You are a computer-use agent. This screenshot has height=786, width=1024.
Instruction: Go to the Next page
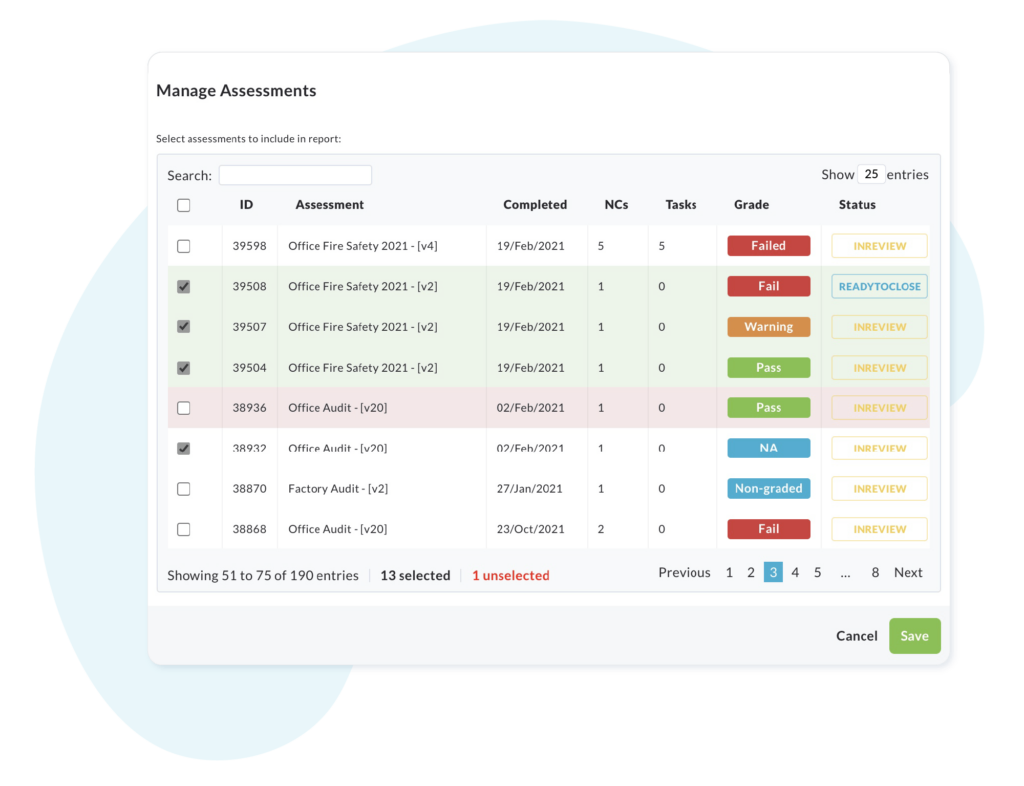(908, 573)
